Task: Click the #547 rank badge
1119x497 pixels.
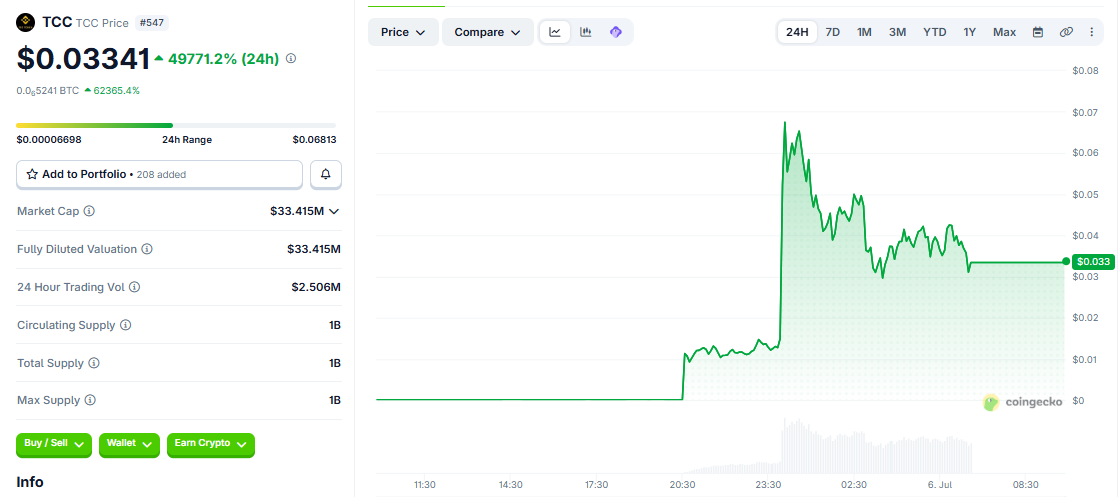Action: pyautogui.click(x=151, y=23)
